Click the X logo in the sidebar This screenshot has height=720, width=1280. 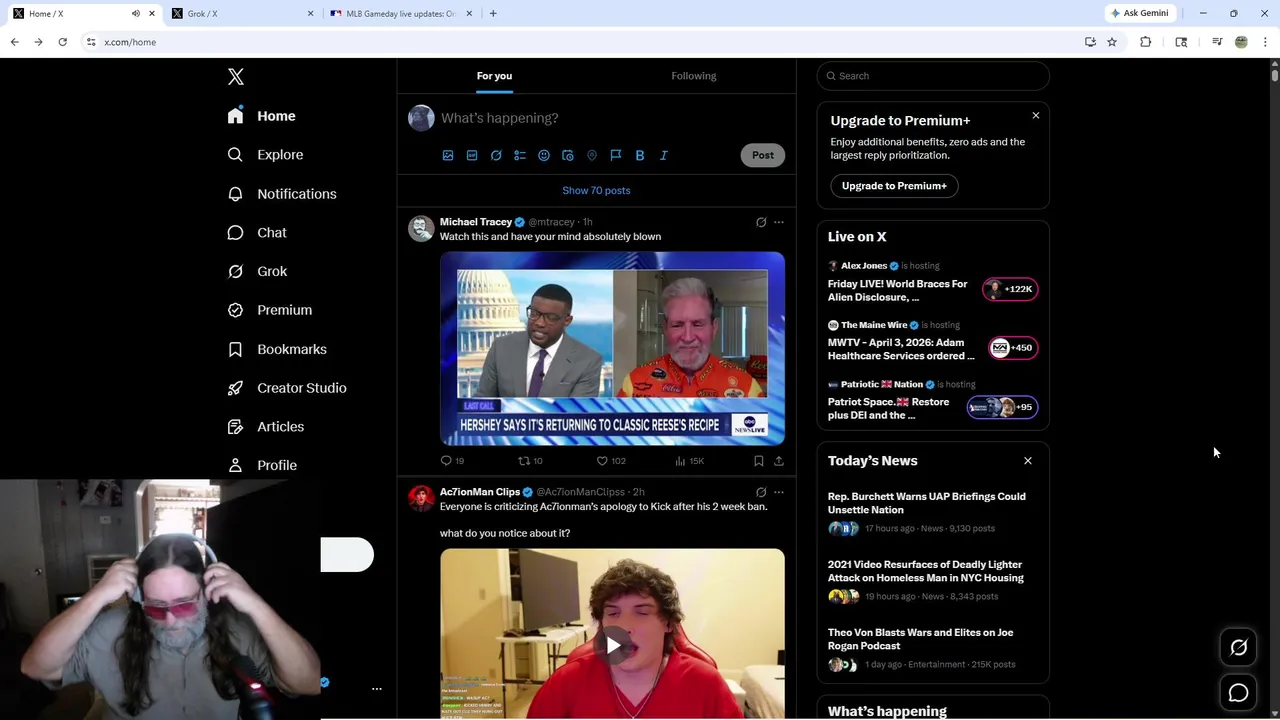coord(236,77)
